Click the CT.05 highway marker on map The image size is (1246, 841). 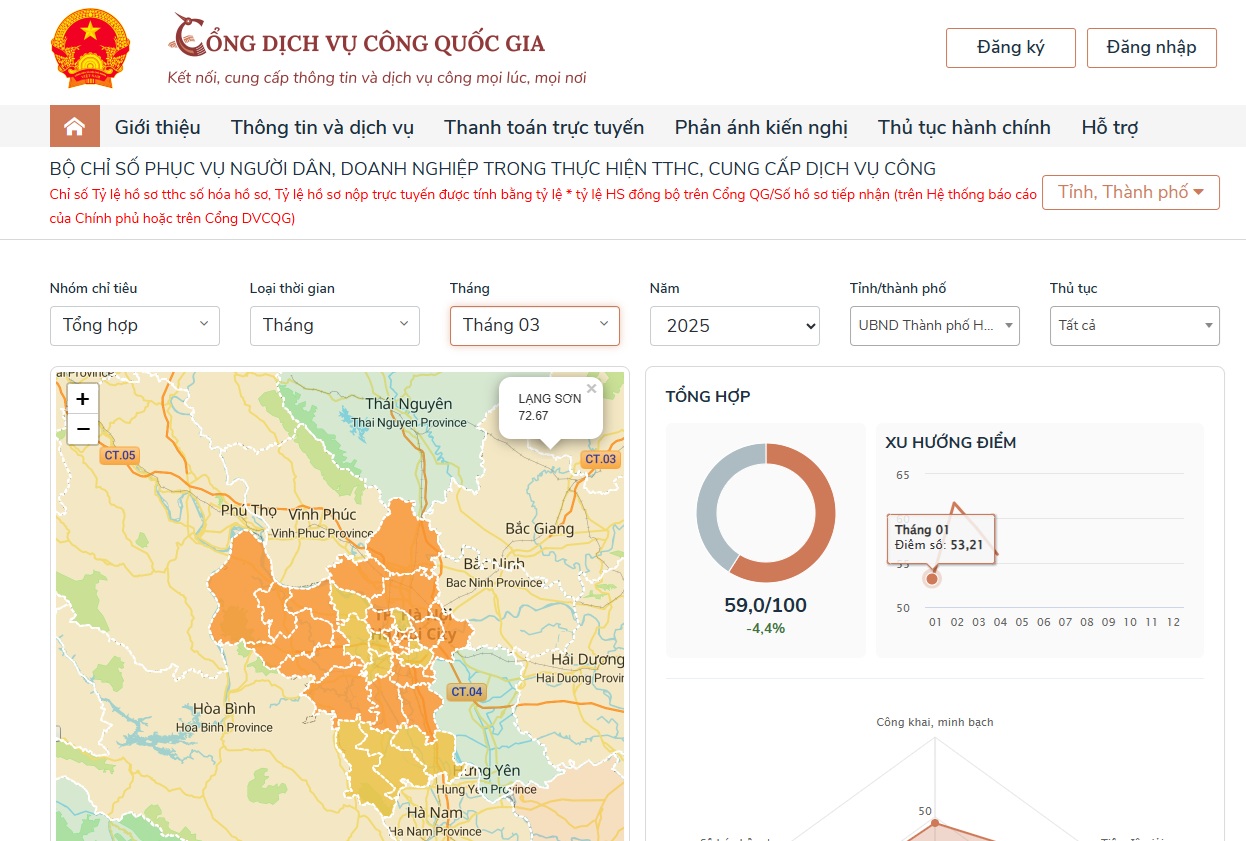coord(119,456)
